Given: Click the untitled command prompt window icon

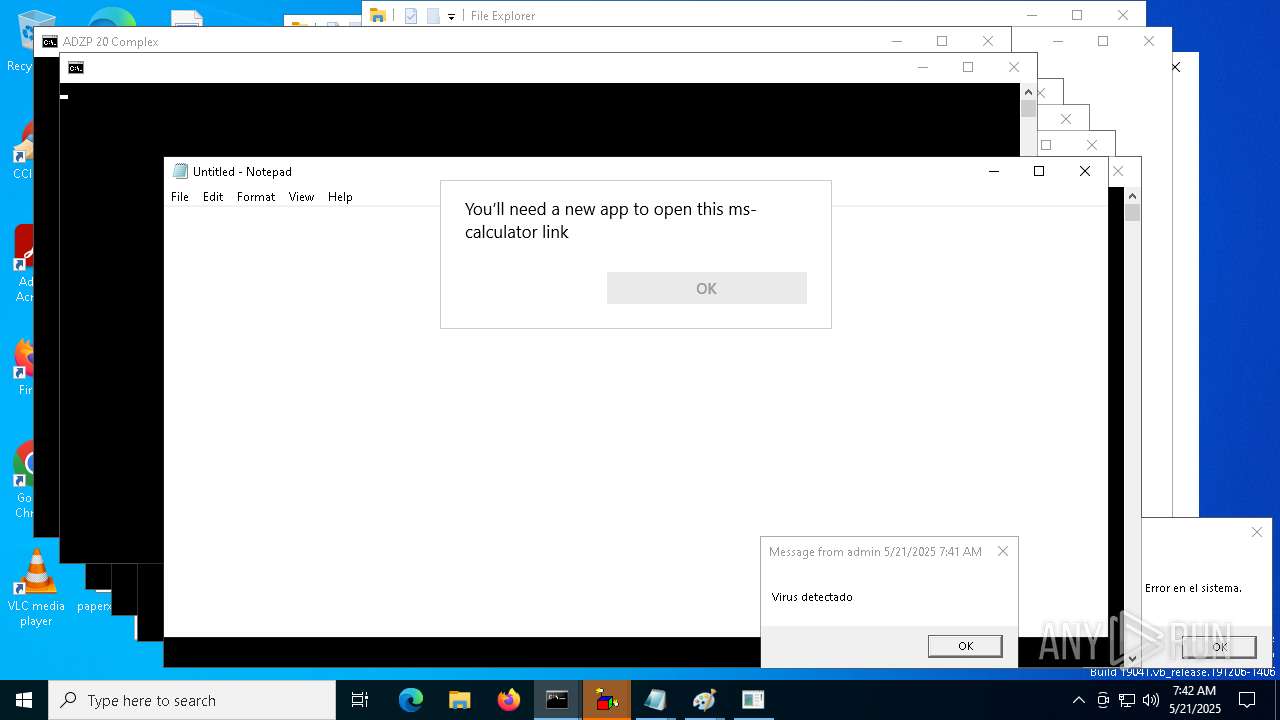Looking at the screenshot, I should pyautogui.click(x=76, y=68).
